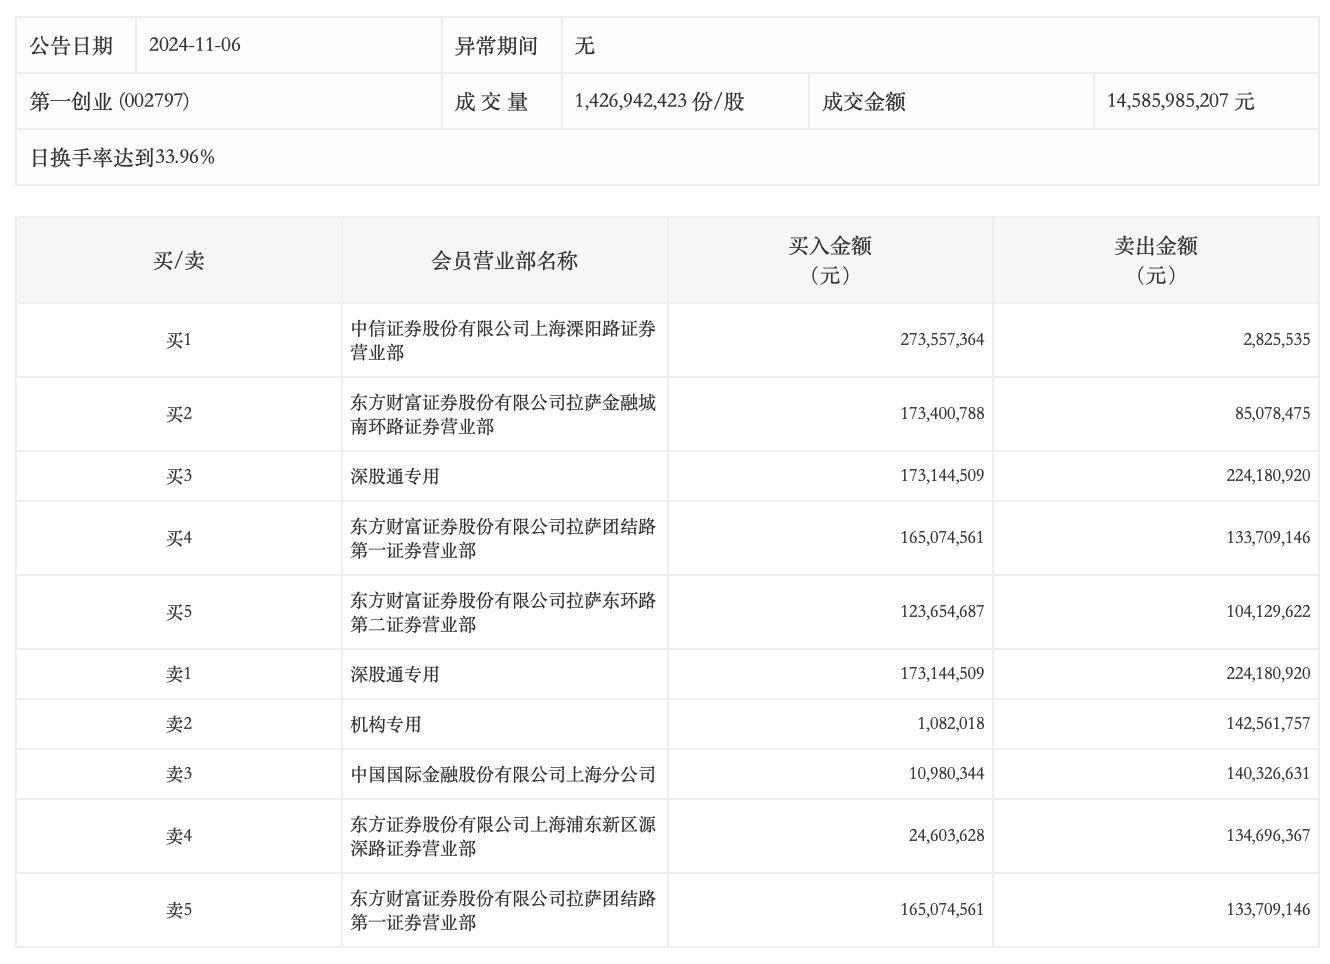The height and width of the screenshot is (964, 1330).
Task: Click the announcement date 2024-11-06
Action: [195, 45]
